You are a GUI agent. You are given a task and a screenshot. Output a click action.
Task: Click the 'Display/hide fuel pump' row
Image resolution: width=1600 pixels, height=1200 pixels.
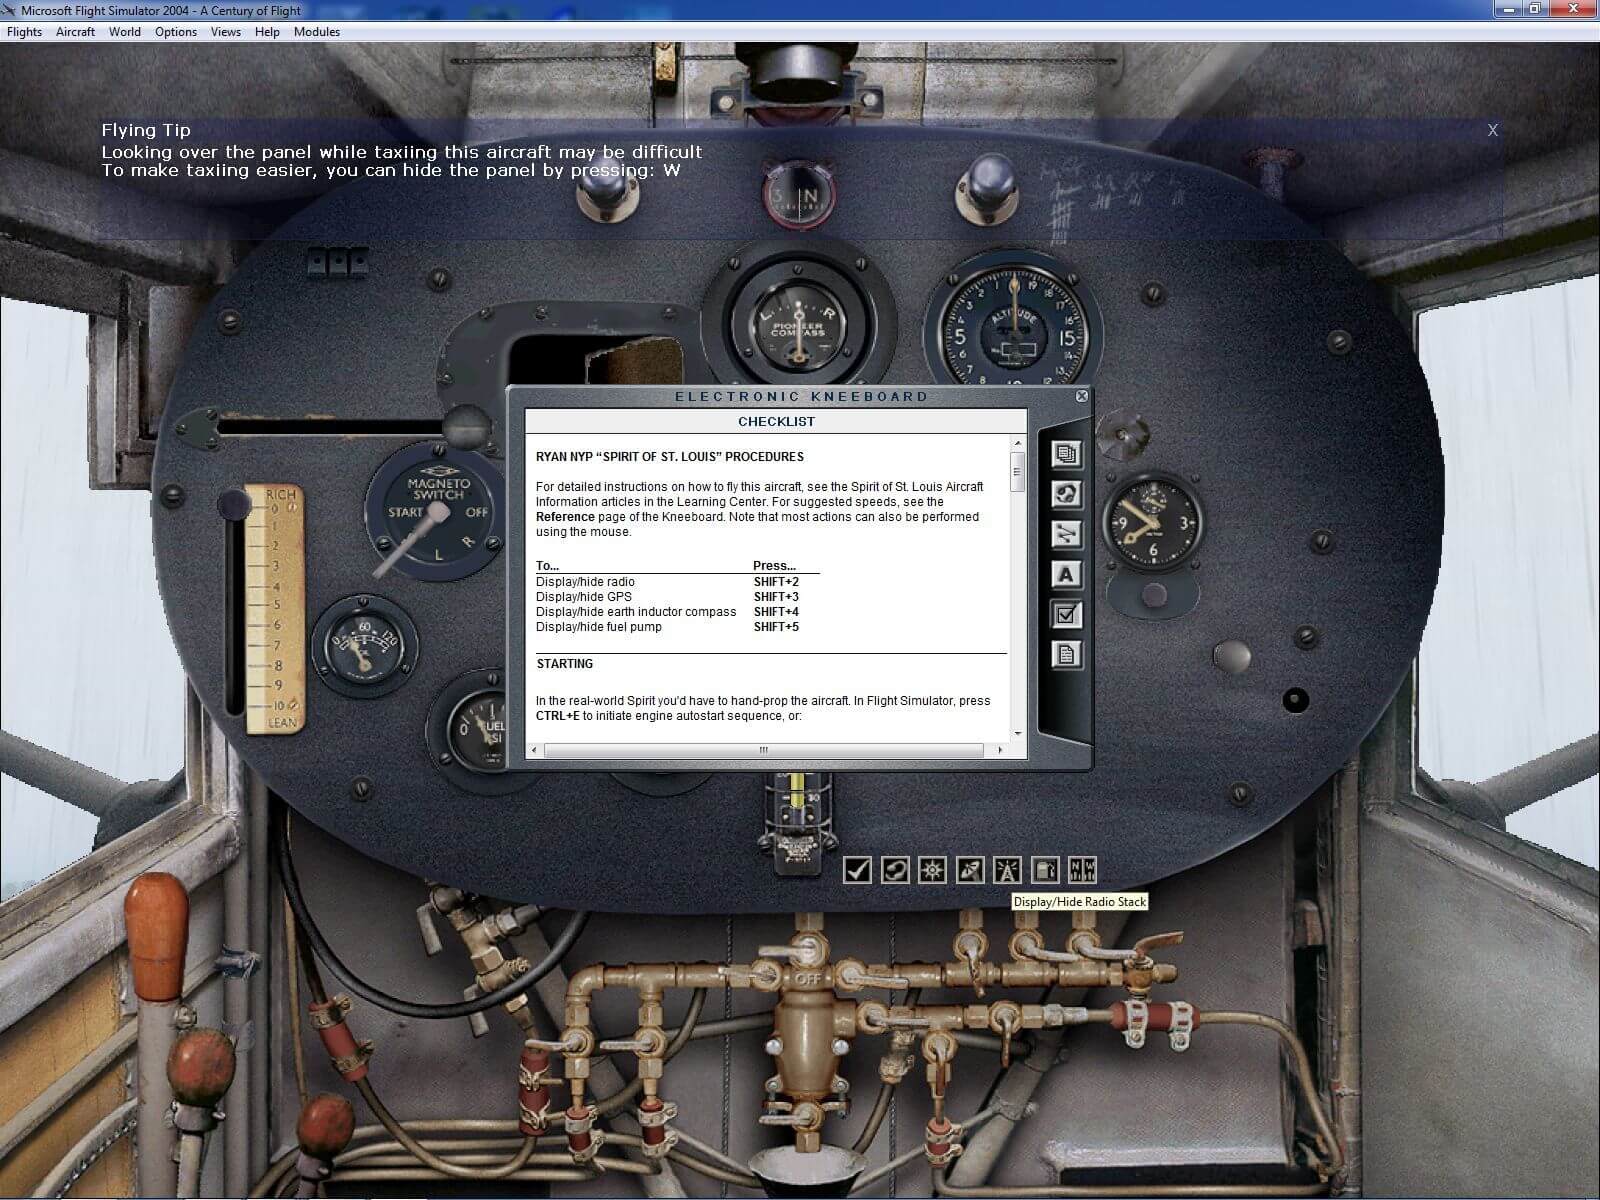667,627
